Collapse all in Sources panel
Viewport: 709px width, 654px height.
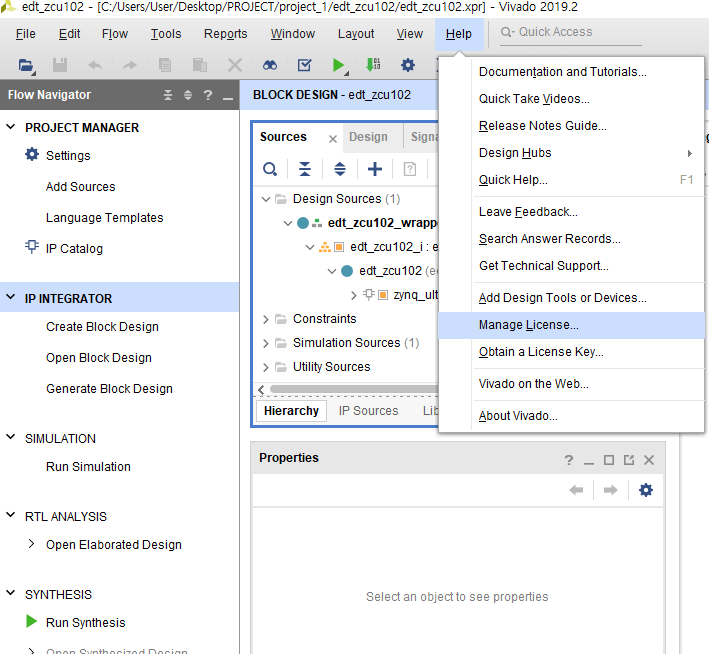point(305,169)
